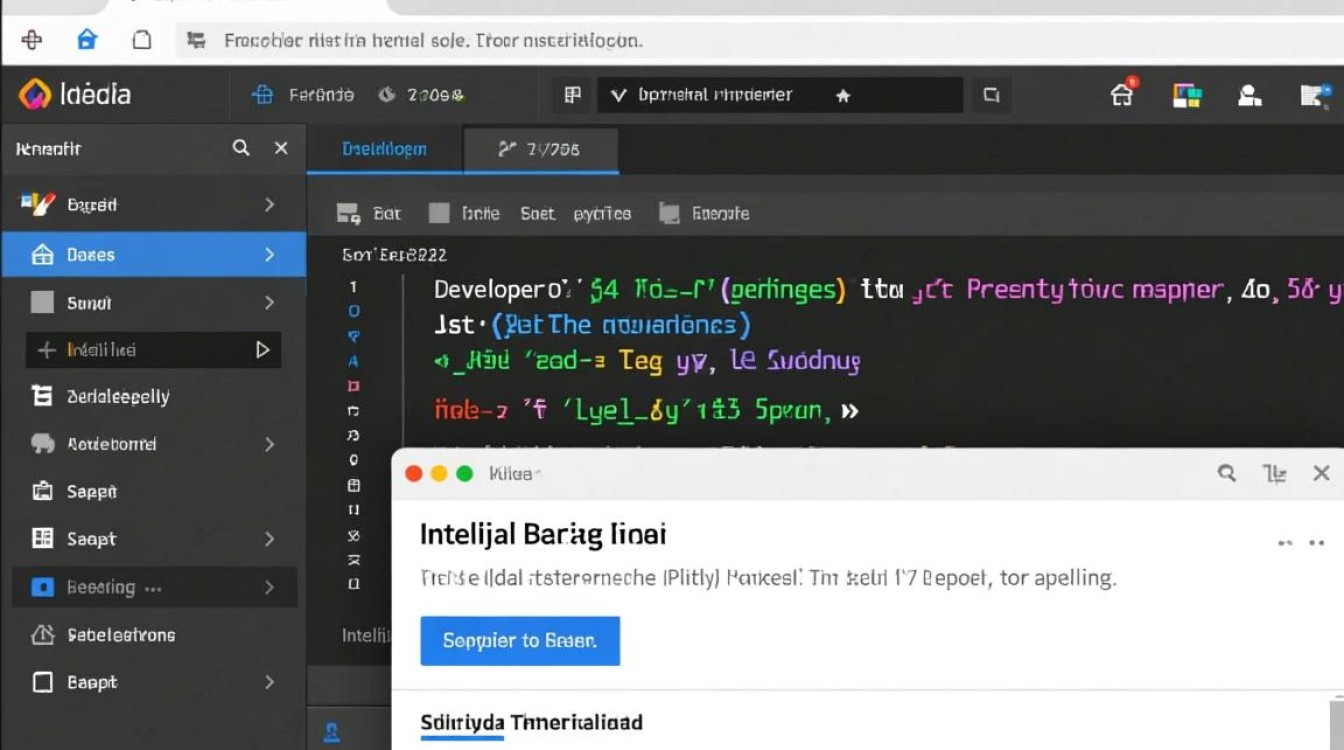The image size is (1344, 750).
Task: Expand the Bagrdd sidebar chevron
Action: click(x=269, y=205)
